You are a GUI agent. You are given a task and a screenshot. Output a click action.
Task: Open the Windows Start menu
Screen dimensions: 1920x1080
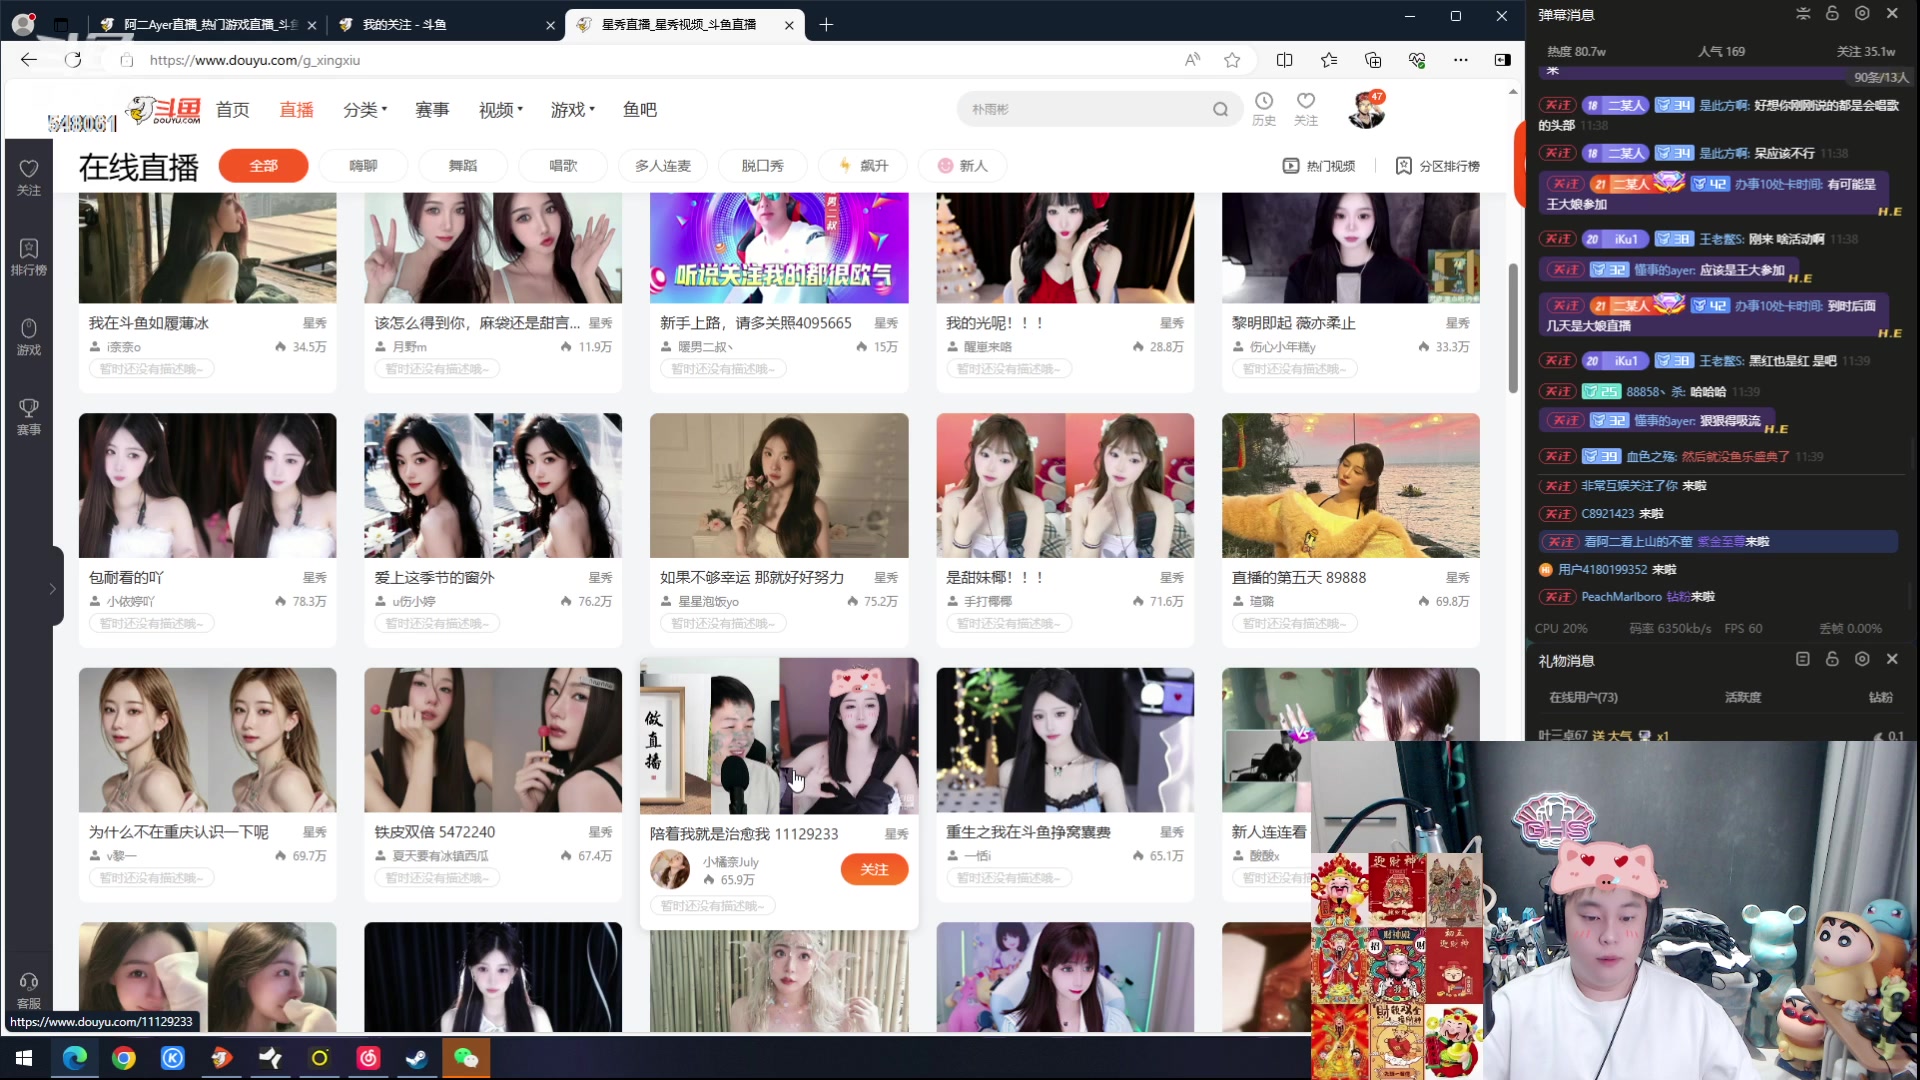24,1058
